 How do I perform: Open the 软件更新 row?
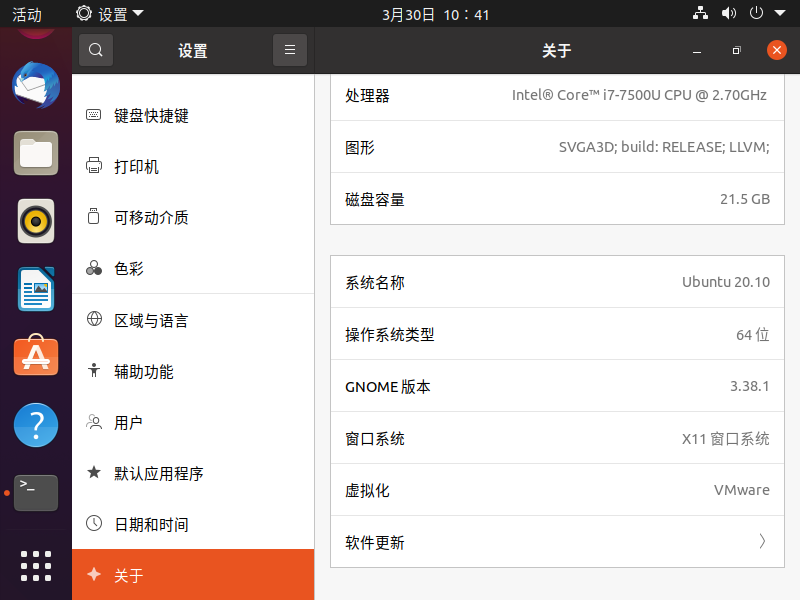pyautogui.click(x=557, y=542)
